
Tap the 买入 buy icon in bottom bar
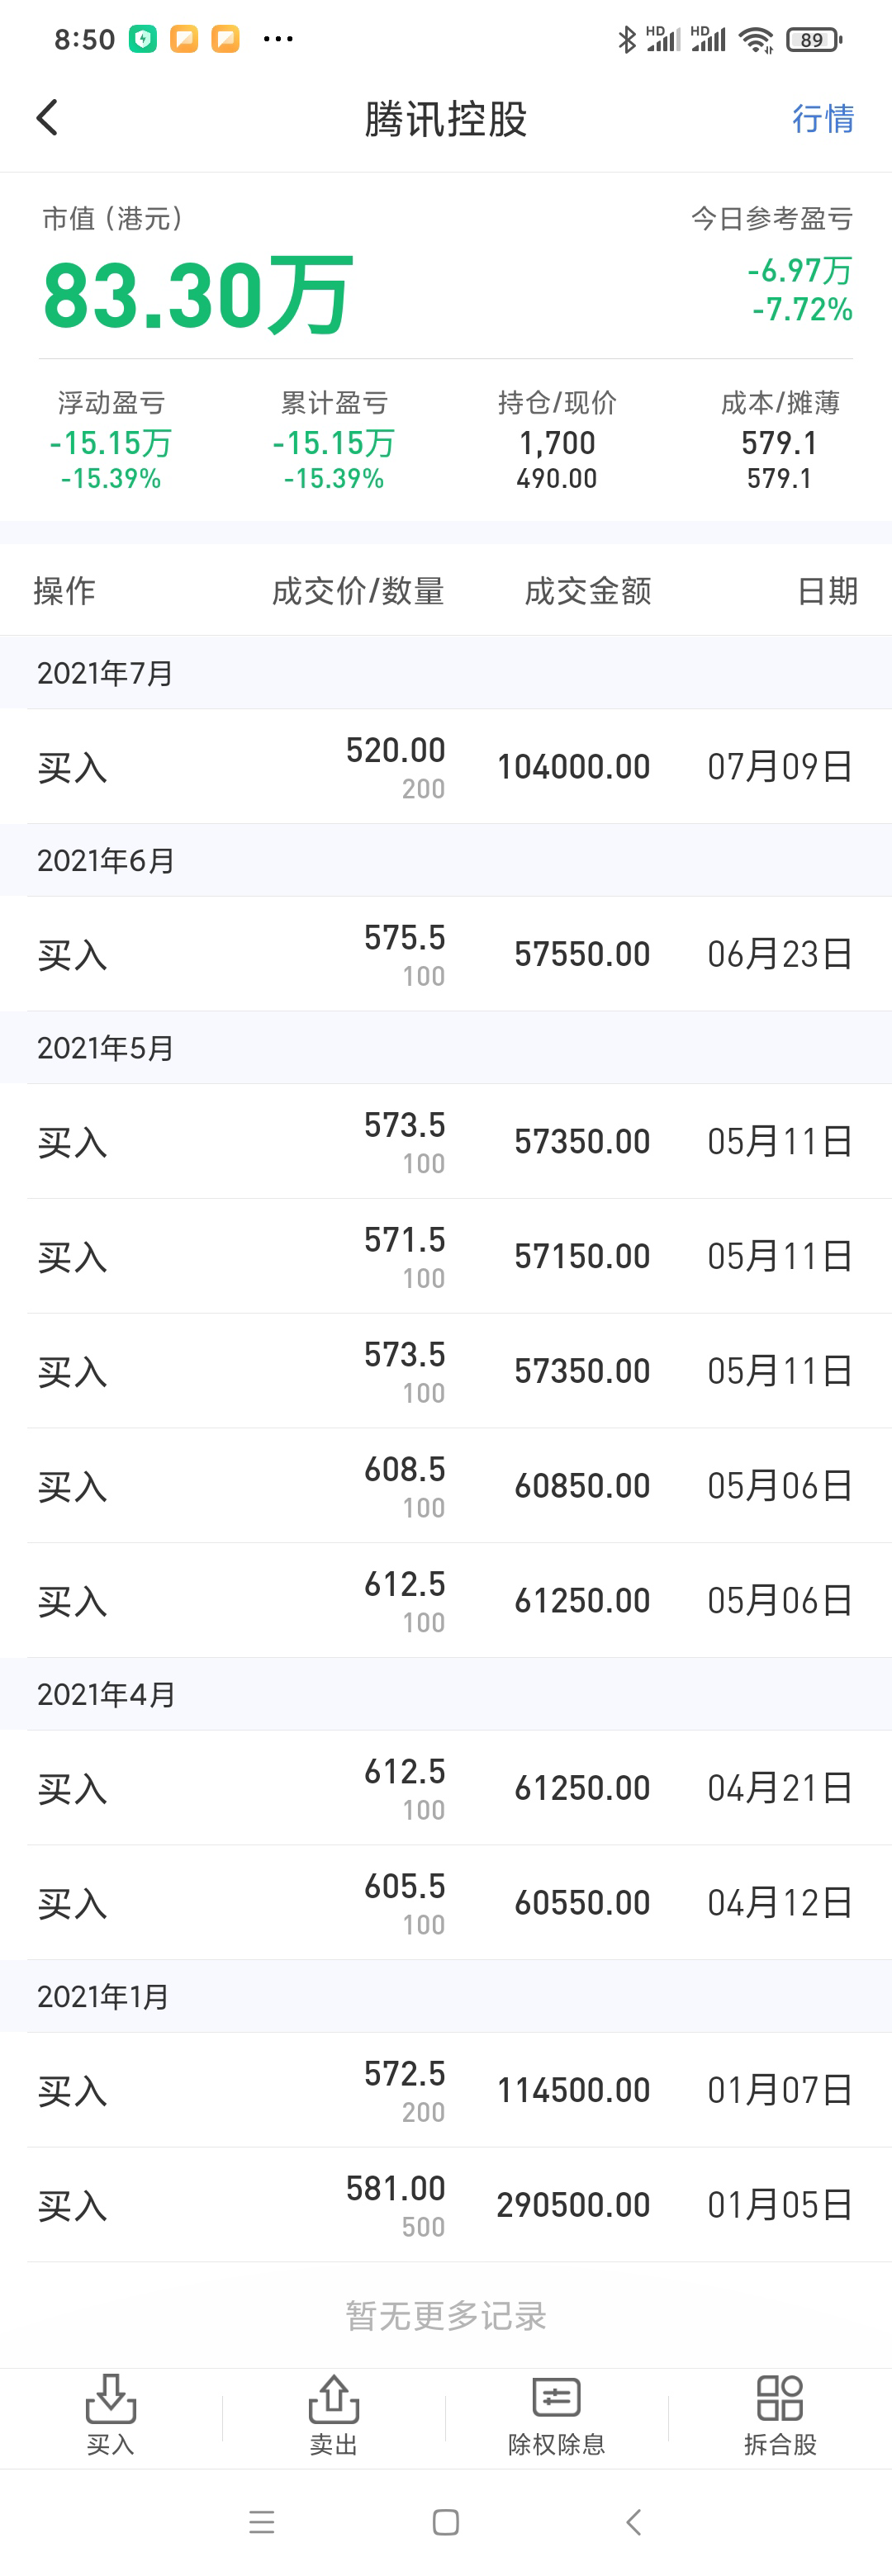point(110,2413)
